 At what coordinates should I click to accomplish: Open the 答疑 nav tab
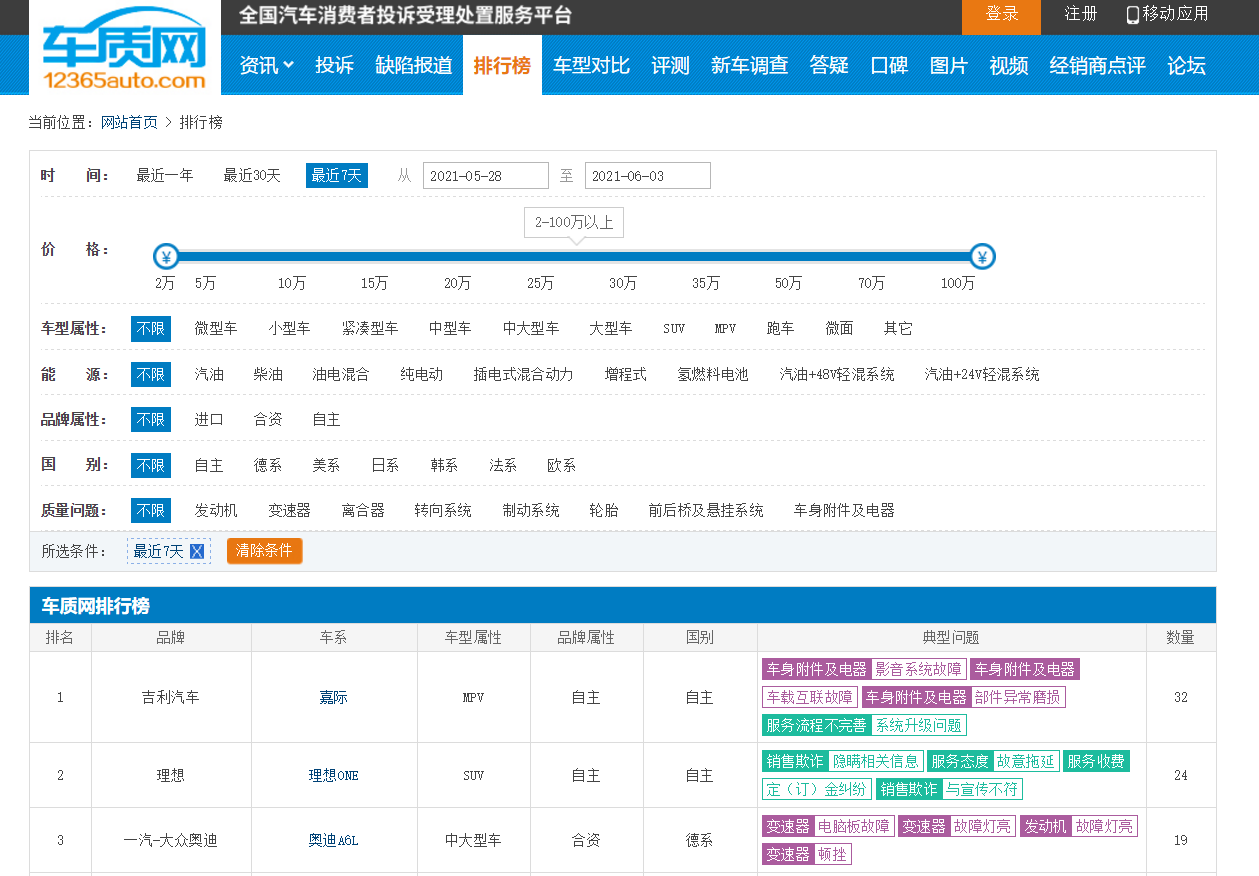[829, 65]
